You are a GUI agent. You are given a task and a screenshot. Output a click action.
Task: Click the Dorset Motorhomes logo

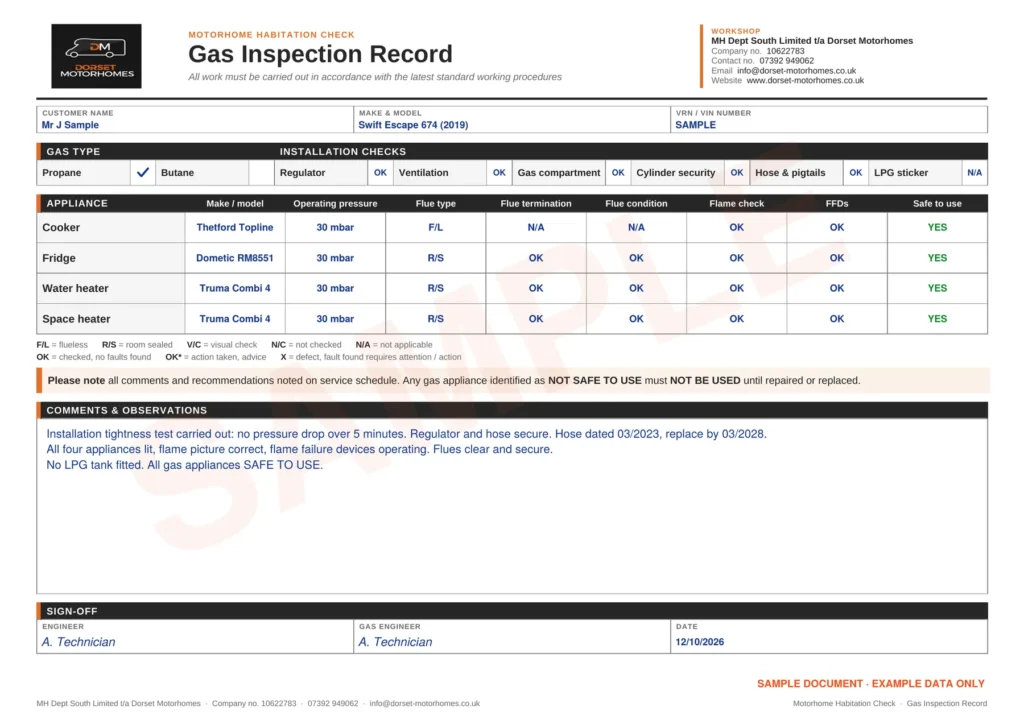[x=97, y=56]
